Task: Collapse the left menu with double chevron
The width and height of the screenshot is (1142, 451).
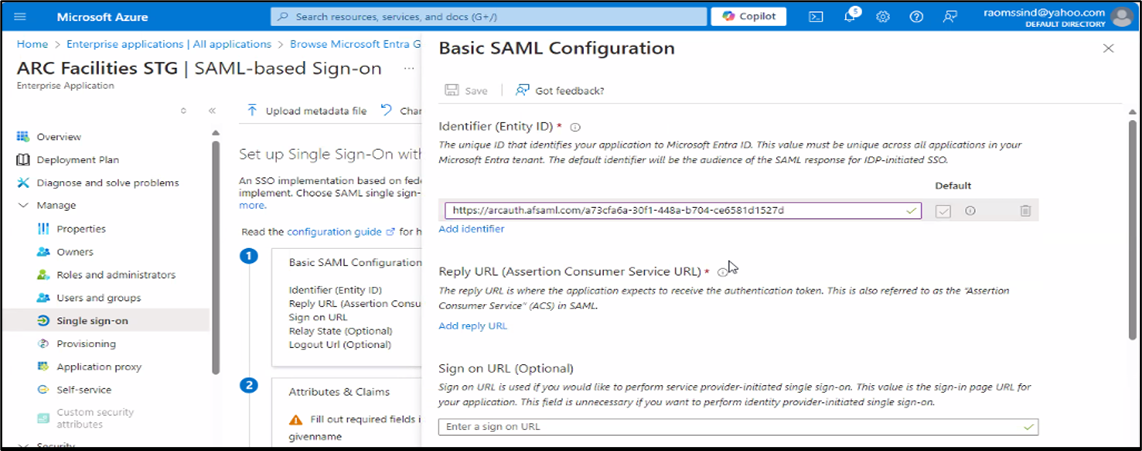Action: (212, 111)
